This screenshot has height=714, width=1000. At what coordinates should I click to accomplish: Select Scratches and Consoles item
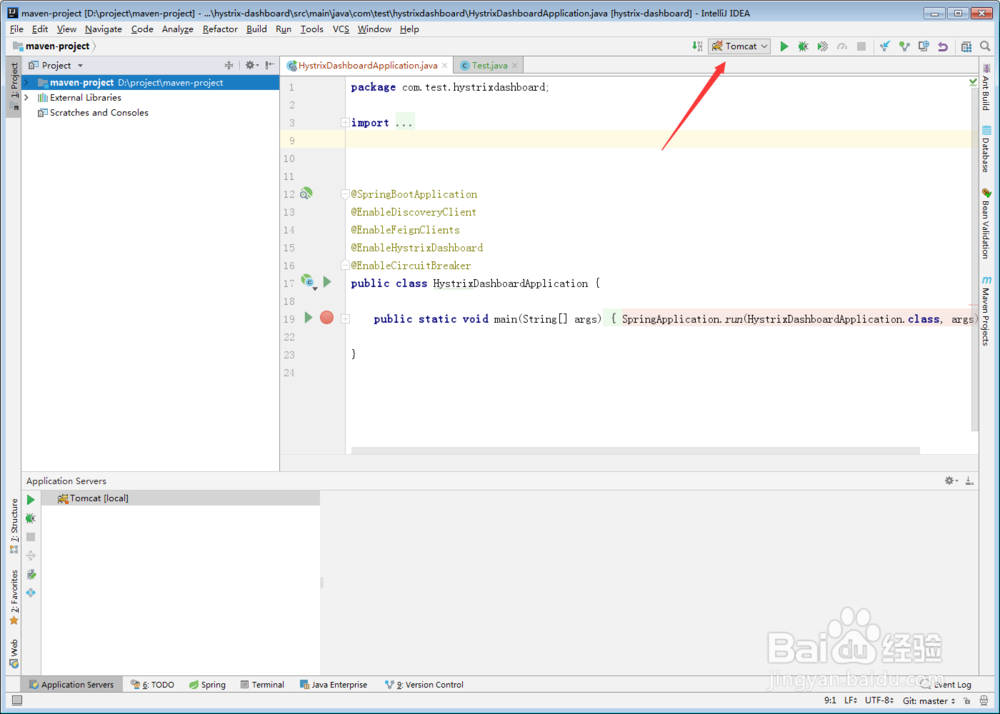[x=92, y=112]
